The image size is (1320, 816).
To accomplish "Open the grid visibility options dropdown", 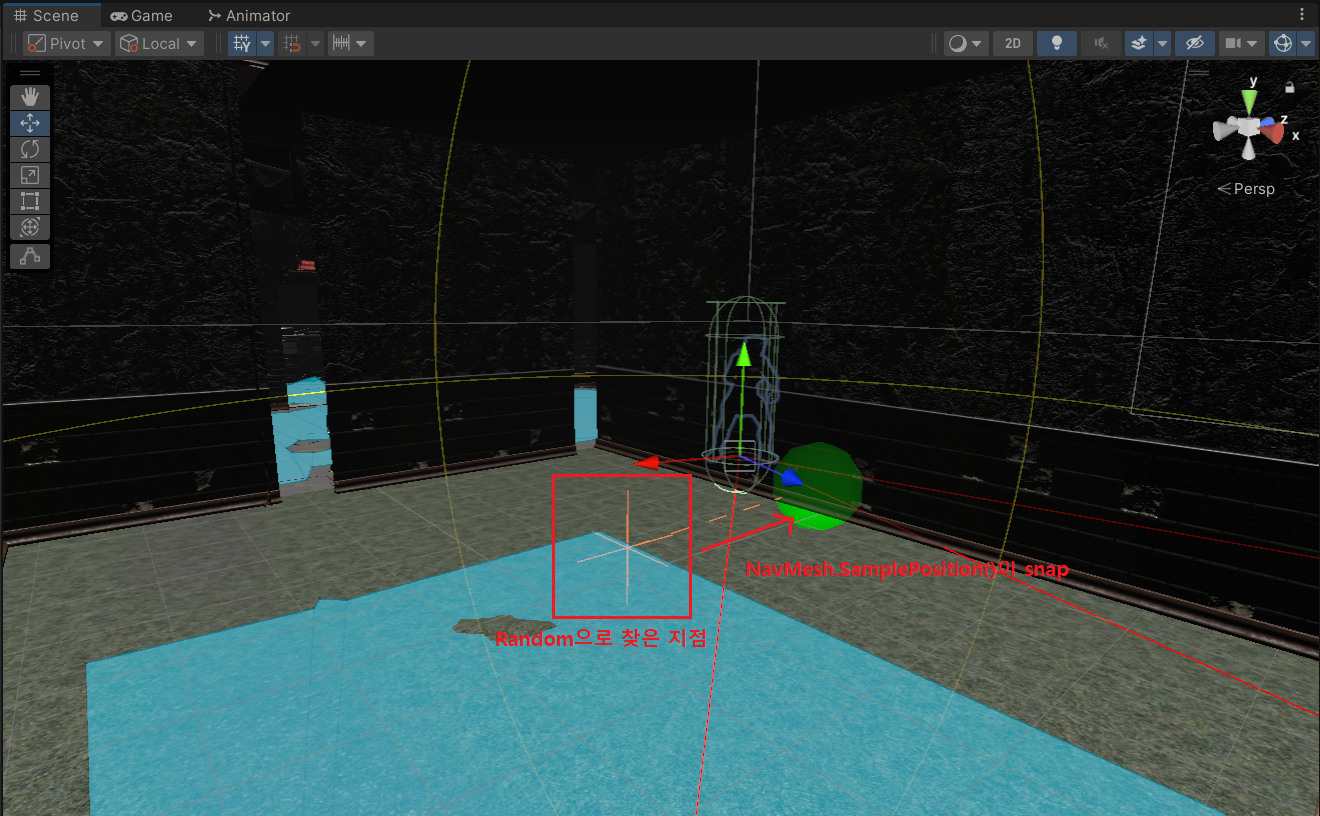I will 265,43.
